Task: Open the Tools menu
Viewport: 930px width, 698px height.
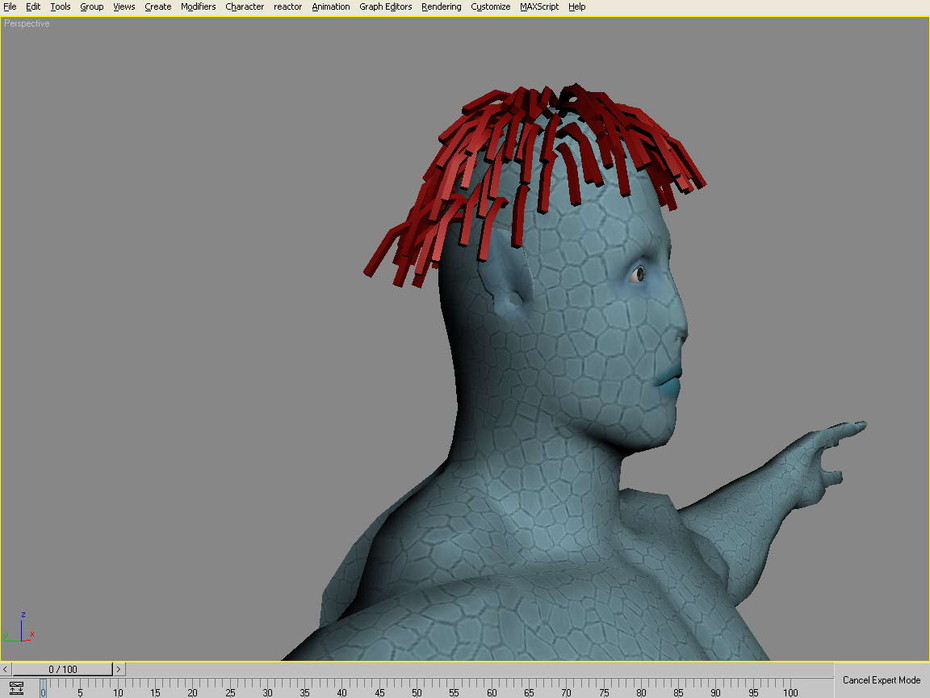Action: [60, 7]
